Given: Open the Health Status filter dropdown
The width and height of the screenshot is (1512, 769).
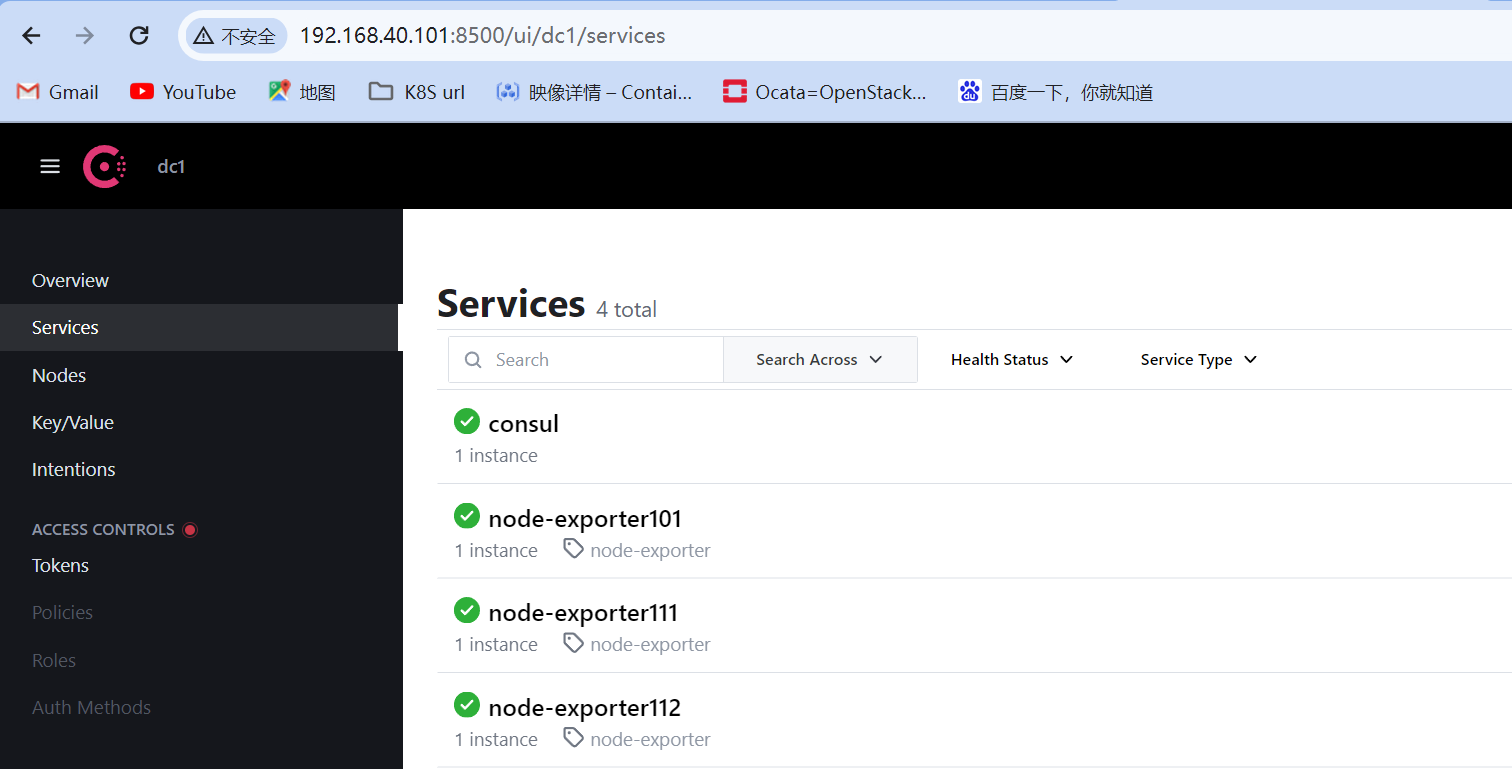Looking at the screenshot, I should tap(1011, 359).
